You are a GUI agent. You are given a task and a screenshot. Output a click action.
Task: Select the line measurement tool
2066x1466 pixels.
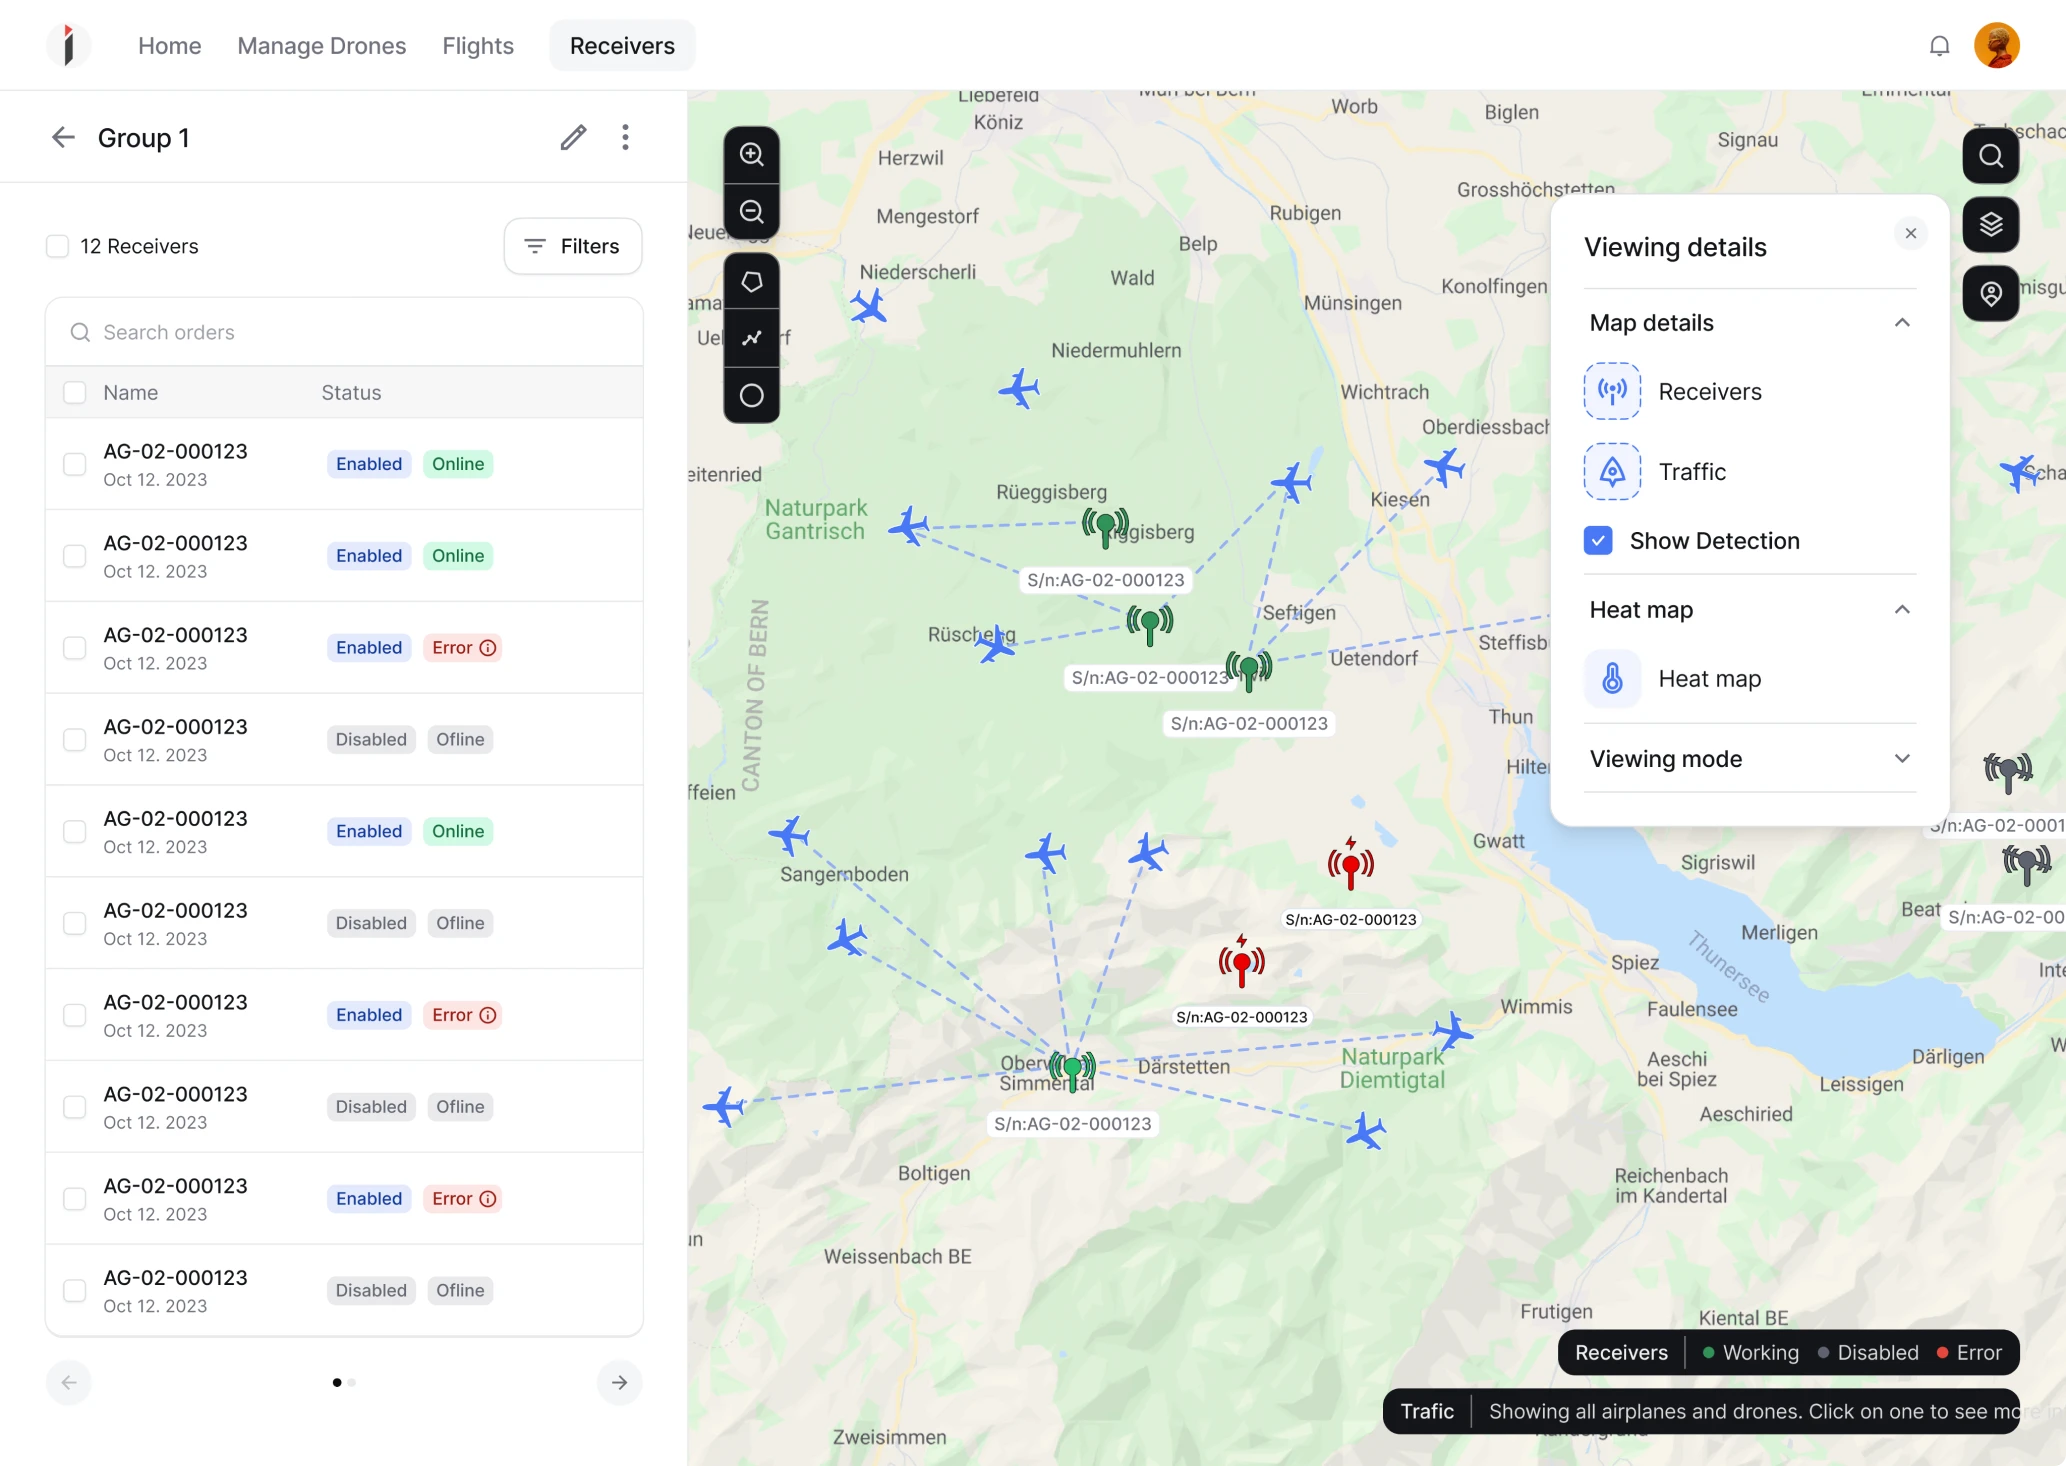[751, 338]
